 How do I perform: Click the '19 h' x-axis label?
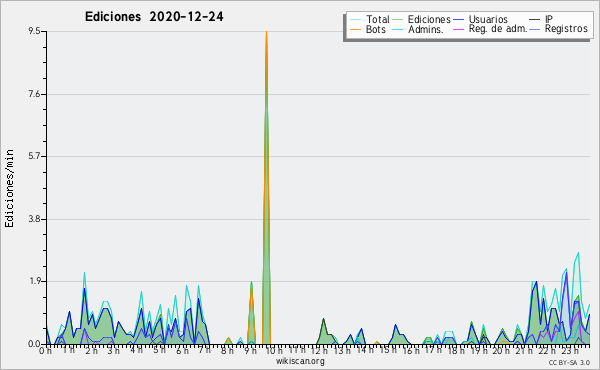pyautogui.click(x=478, y=350)
